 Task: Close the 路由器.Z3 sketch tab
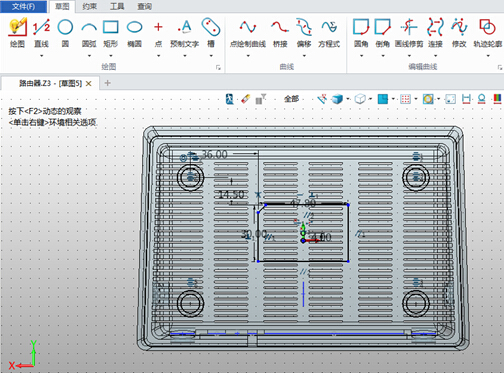[x=89, y=84]
